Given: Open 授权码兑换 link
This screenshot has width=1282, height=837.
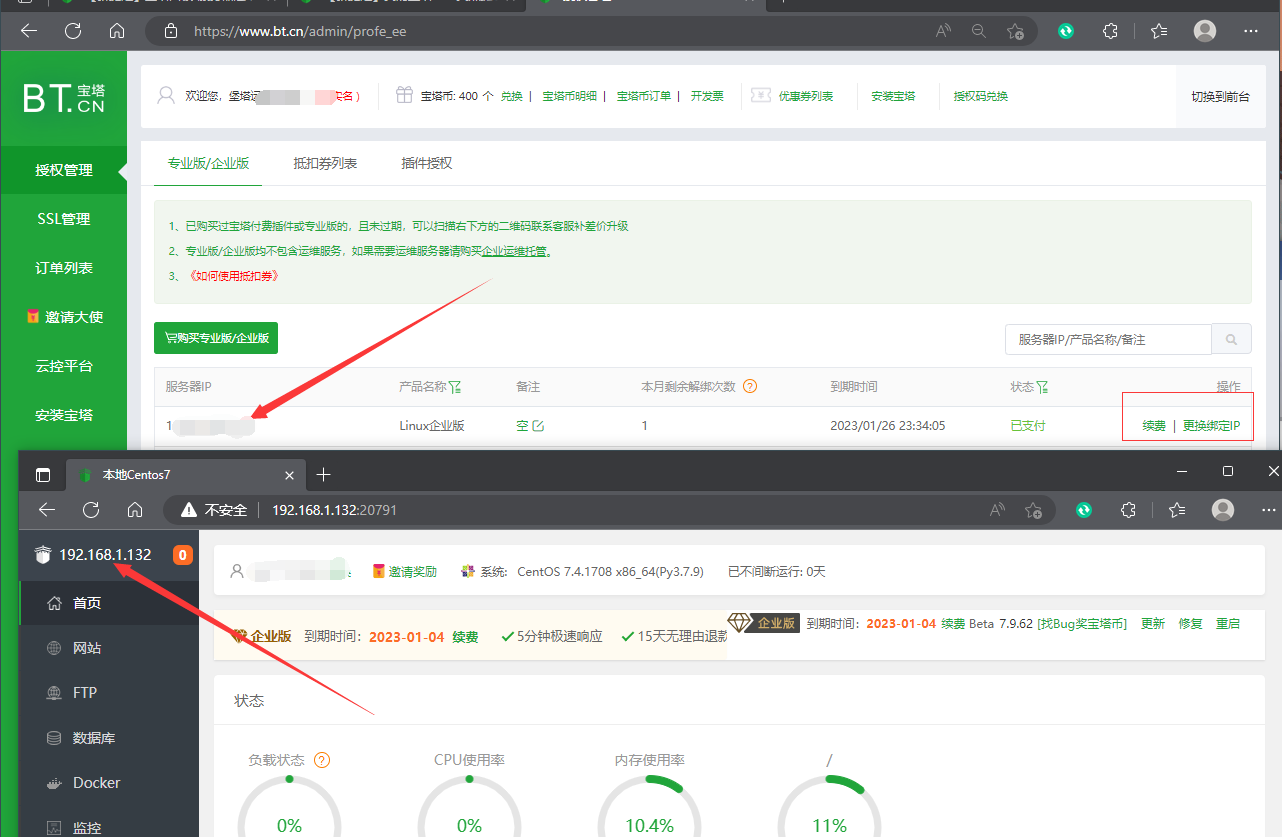Looking at the screenshot, I should pyautogui.click(x=981, y=96).
